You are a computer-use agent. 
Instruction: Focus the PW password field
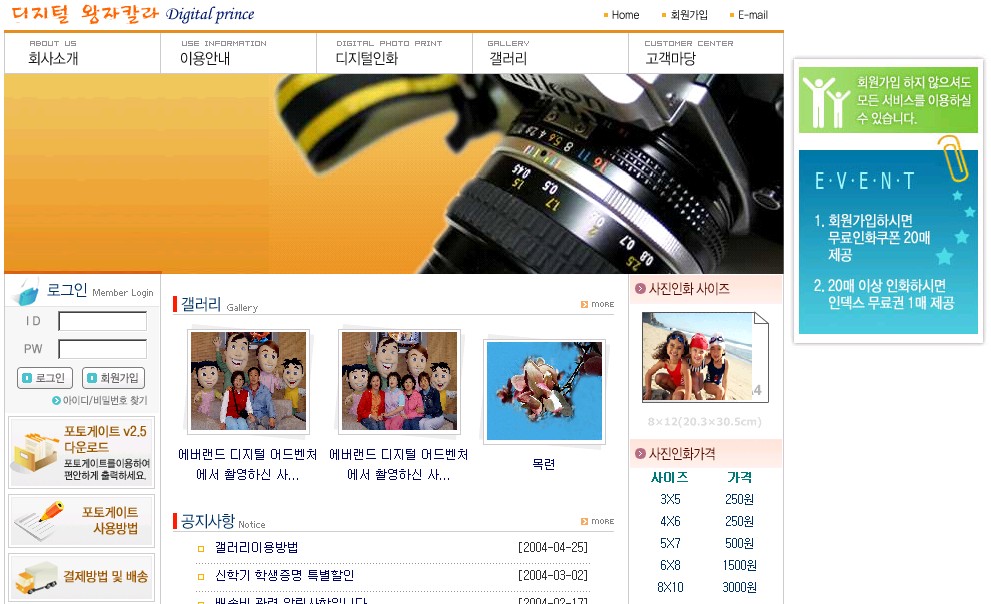click(x=102, y=349)
